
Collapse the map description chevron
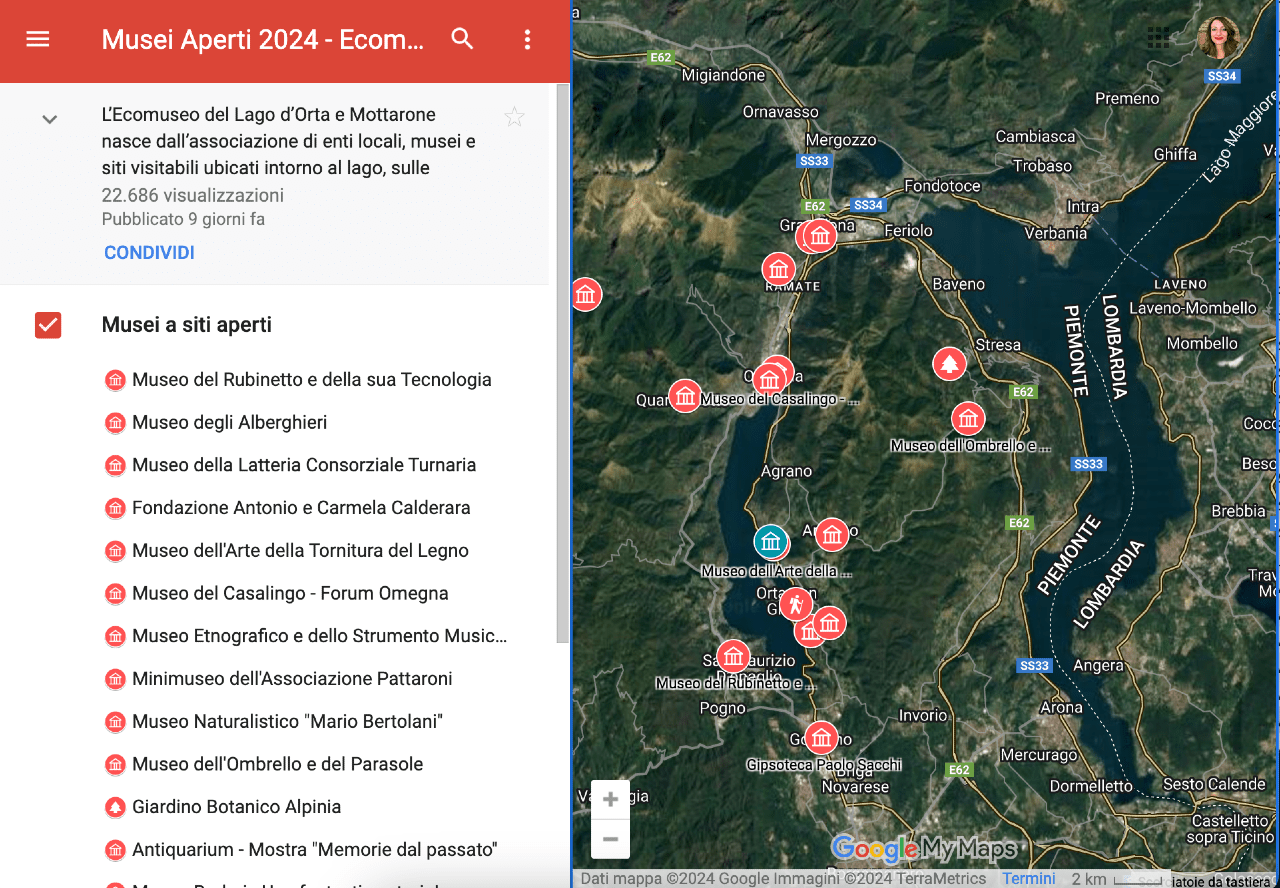tap(49, 120)
